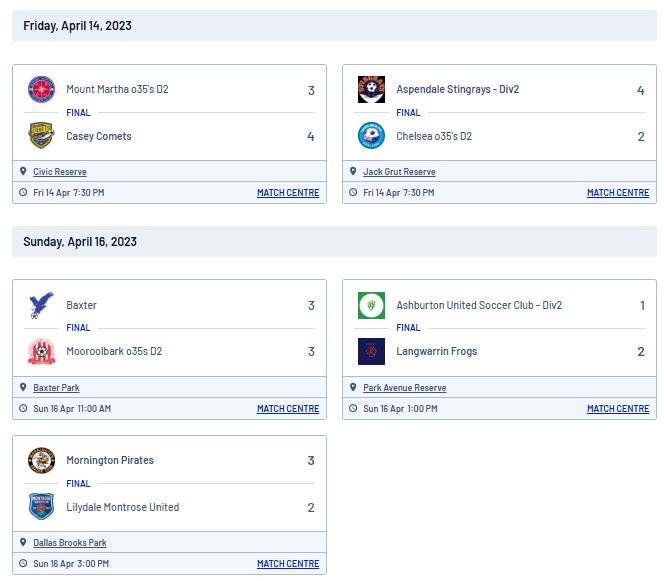Screen dimensions: 664x581
Task: Open Match Centre for Ashburton vs Langwarrin Frogs
Action: point(618,409)
